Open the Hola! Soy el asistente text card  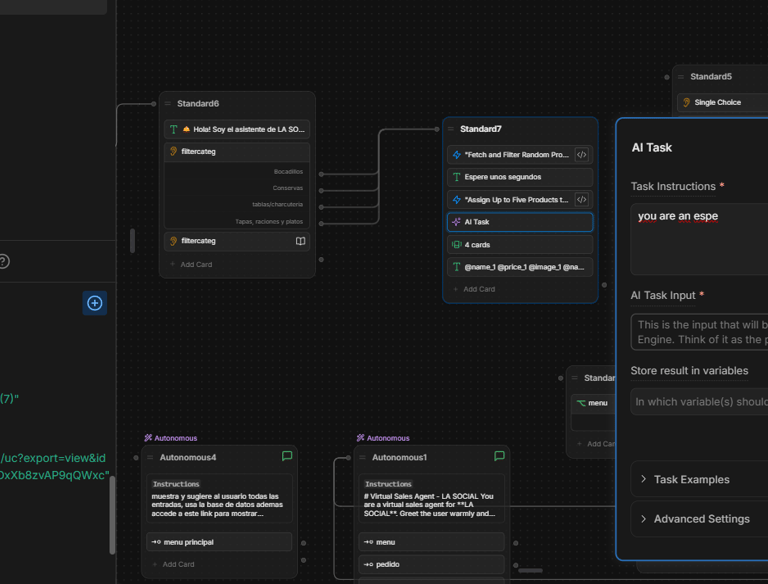[237, 129]
